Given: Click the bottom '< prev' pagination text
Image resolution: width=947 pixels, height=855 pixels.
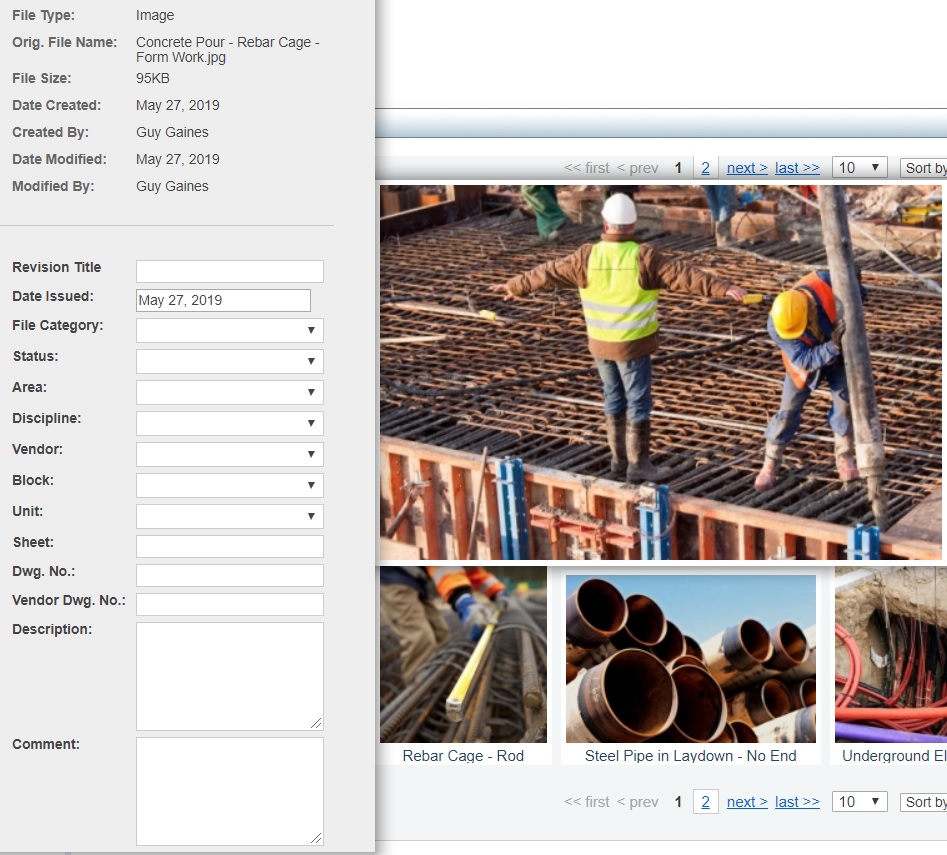Looking at the screenshot, I should pos(638,802).
